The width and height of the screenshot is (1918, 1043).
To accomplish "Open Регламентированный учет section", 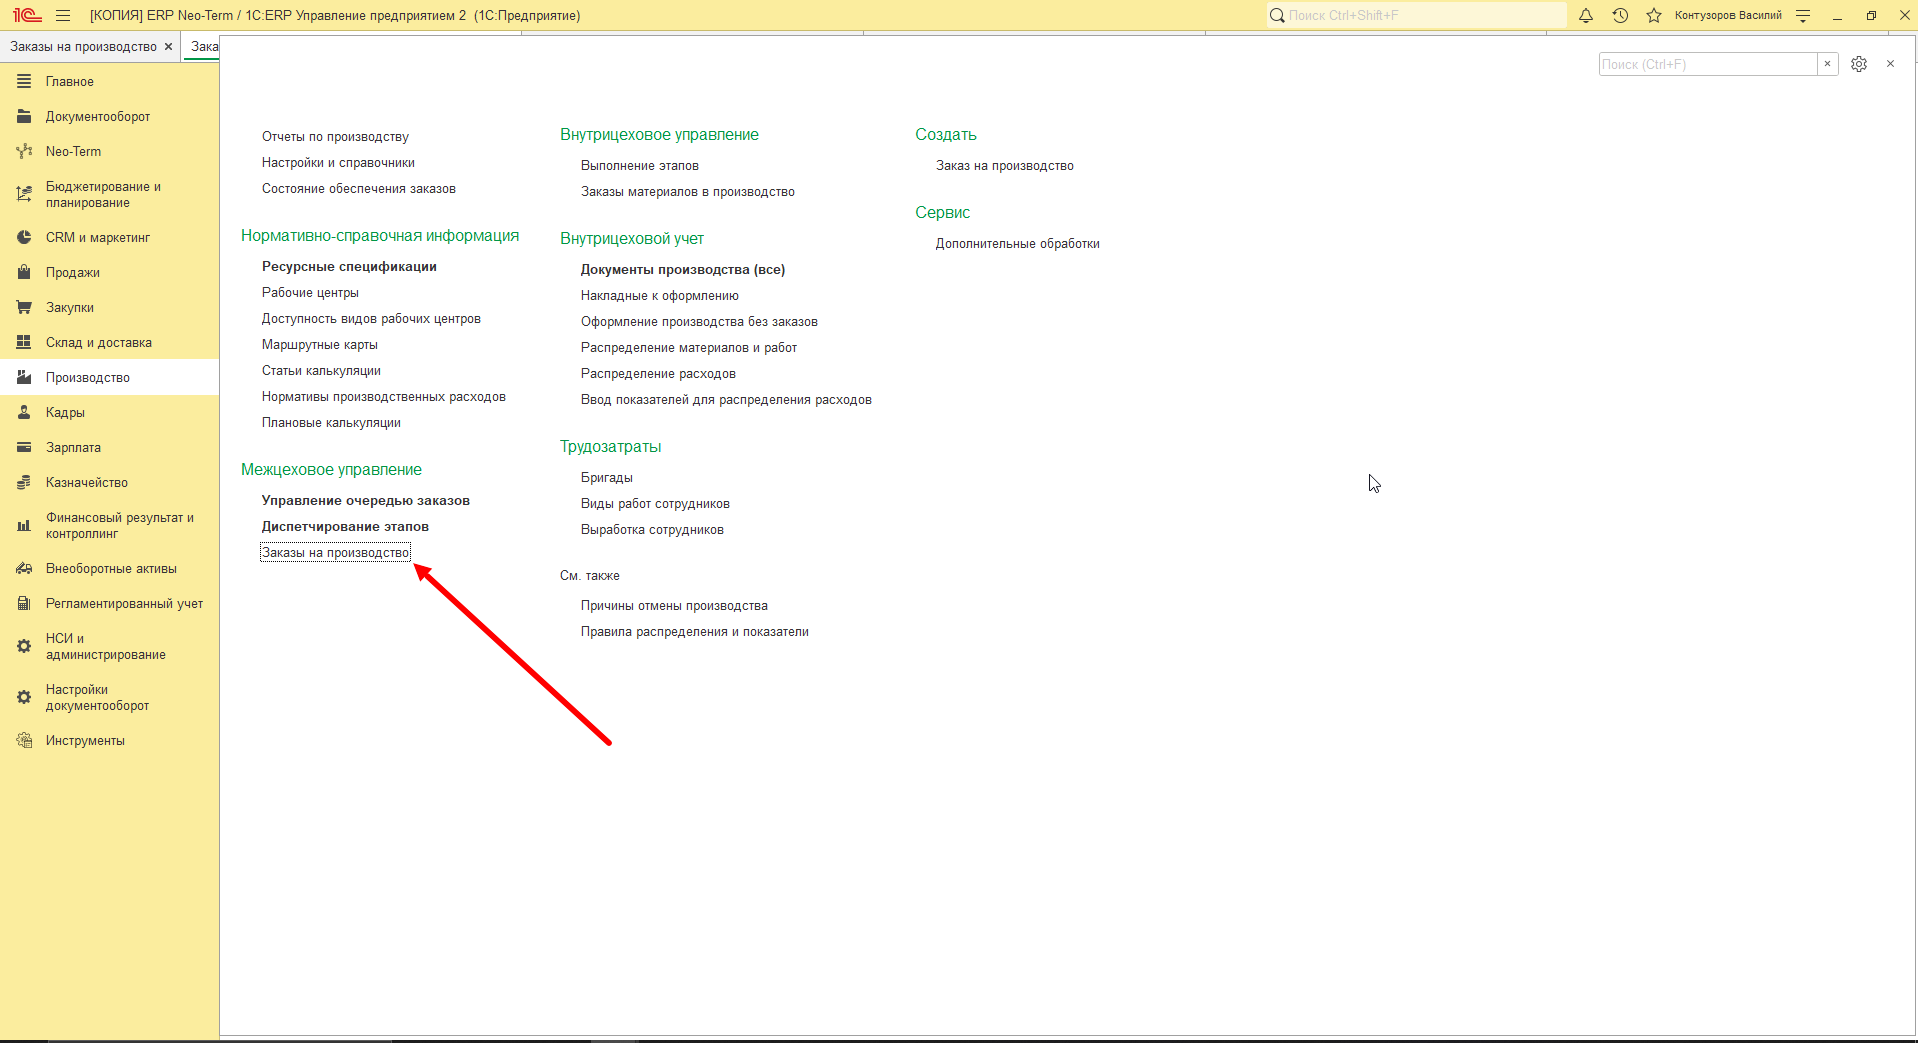I will (x=109, y=604).
